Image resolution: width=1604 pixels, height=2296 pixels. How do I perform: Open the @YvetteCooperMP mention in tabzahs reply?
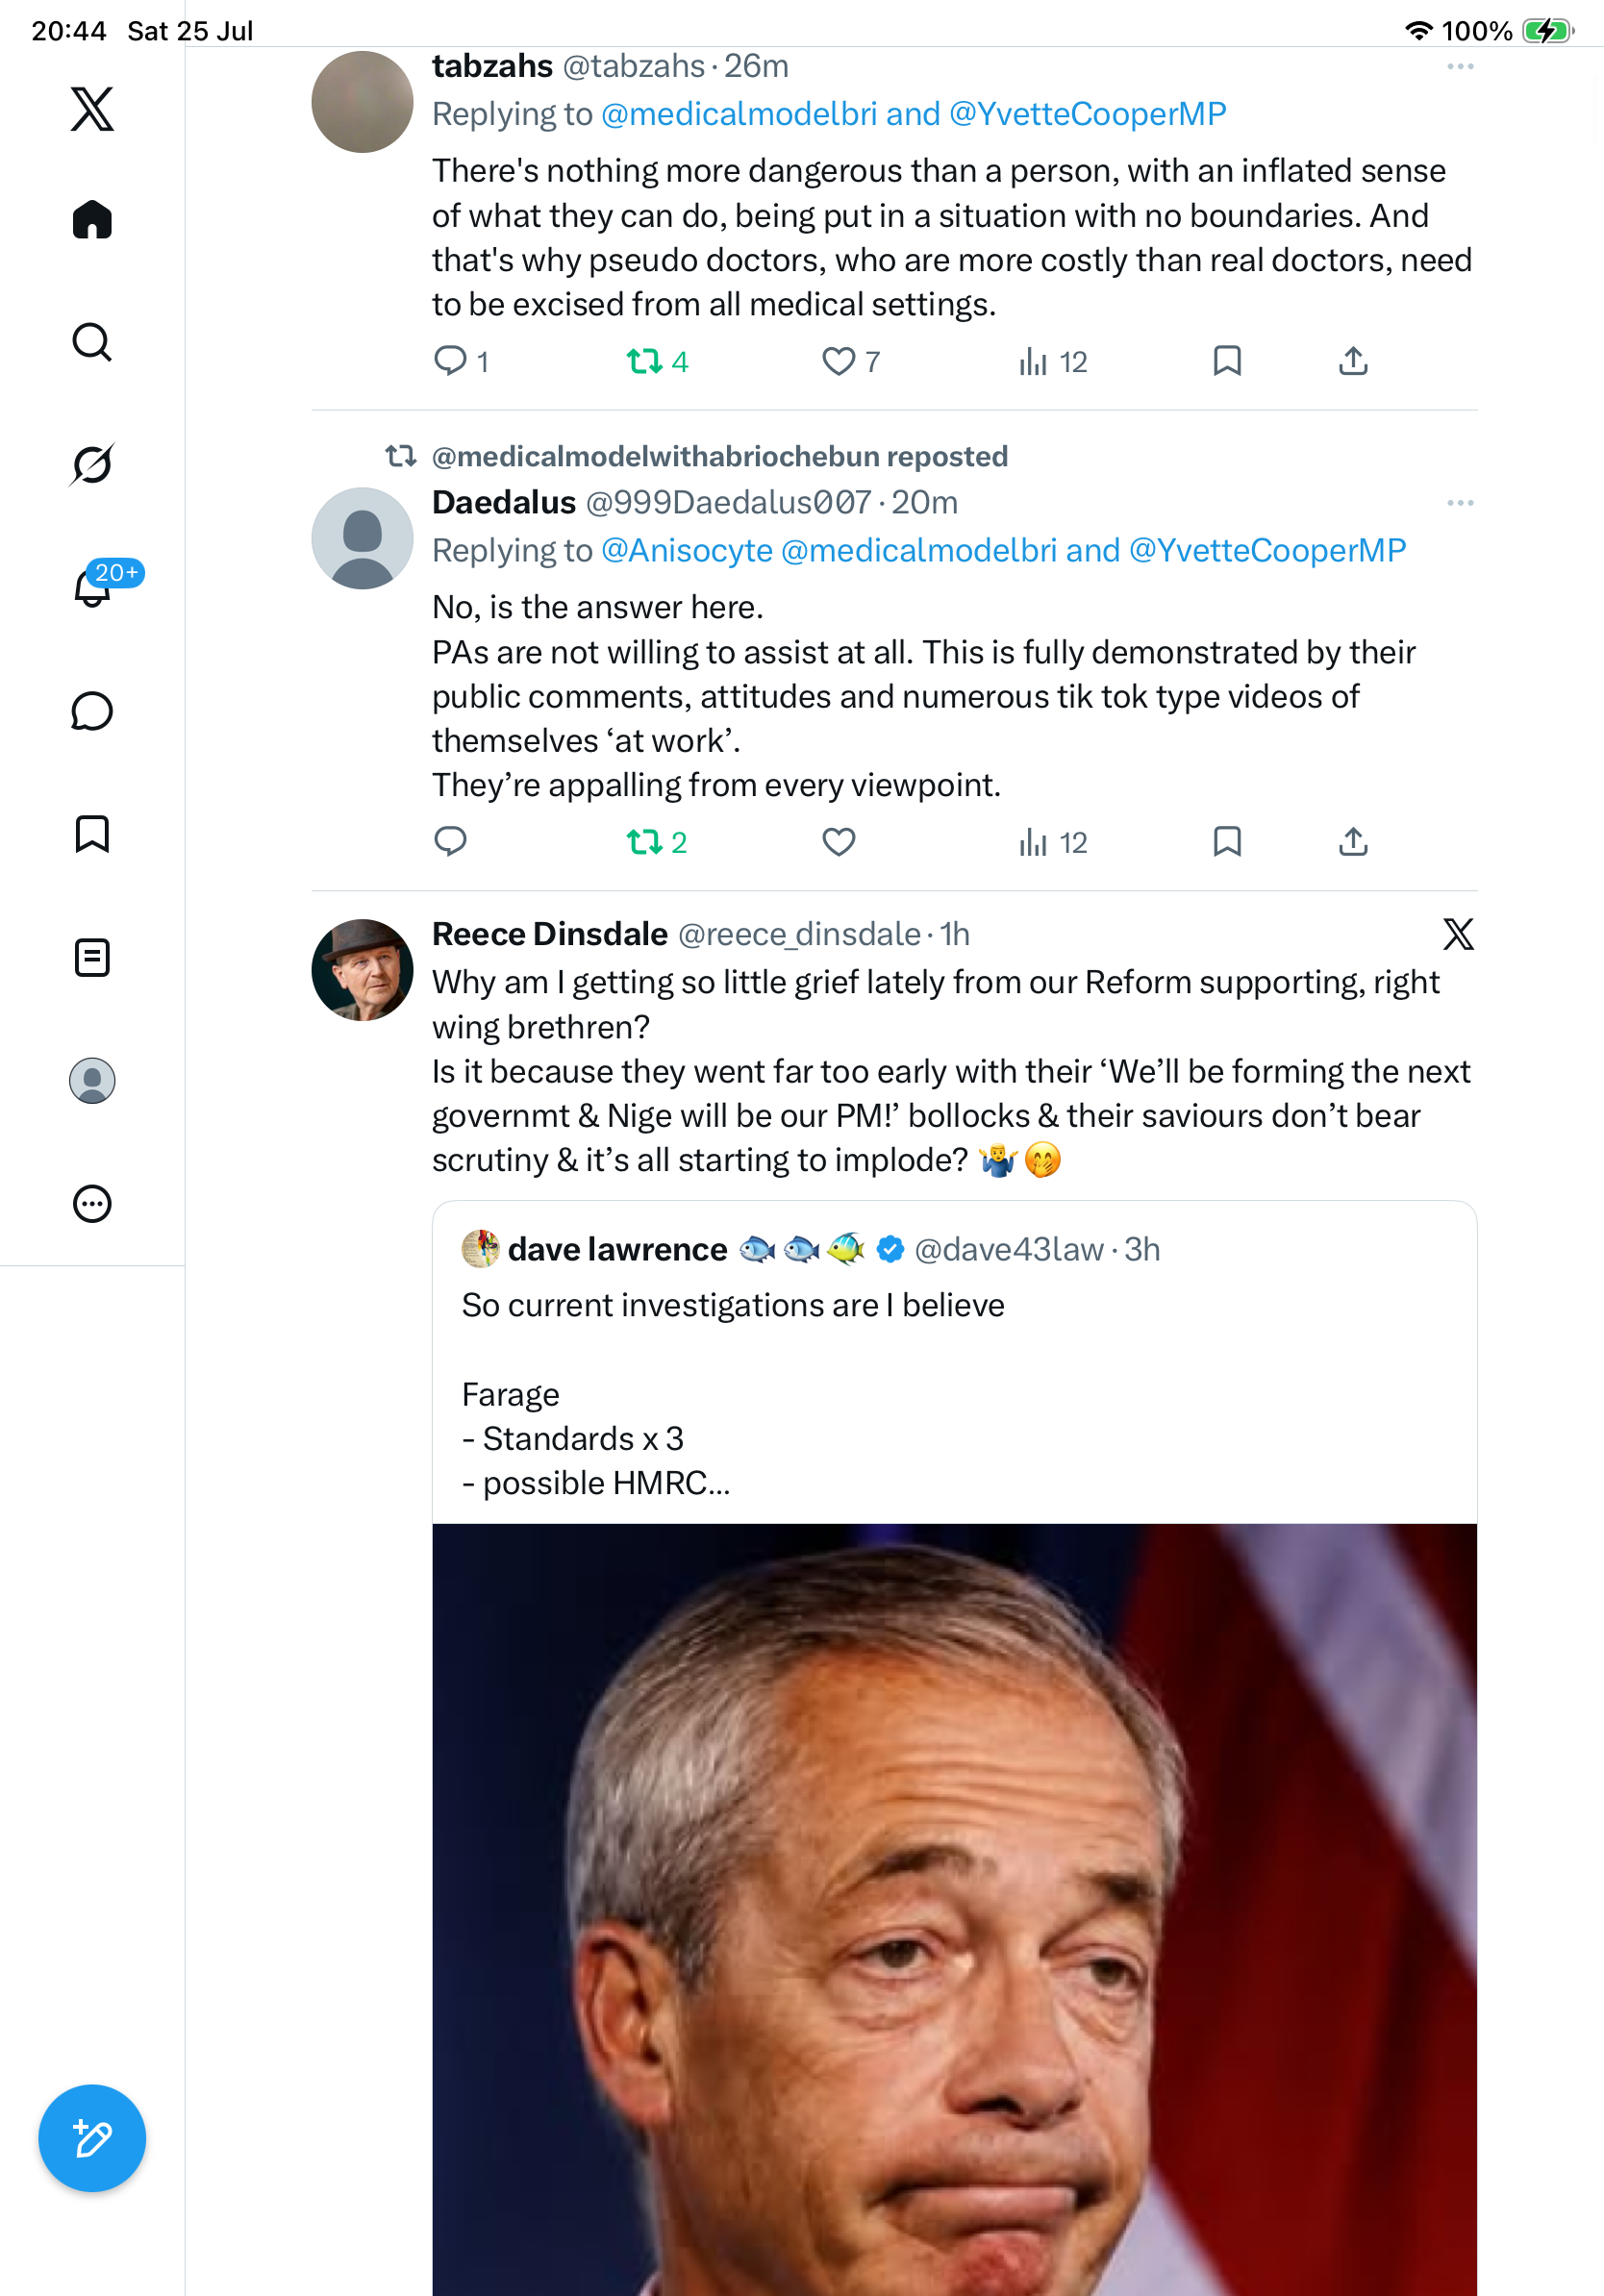1087,114
